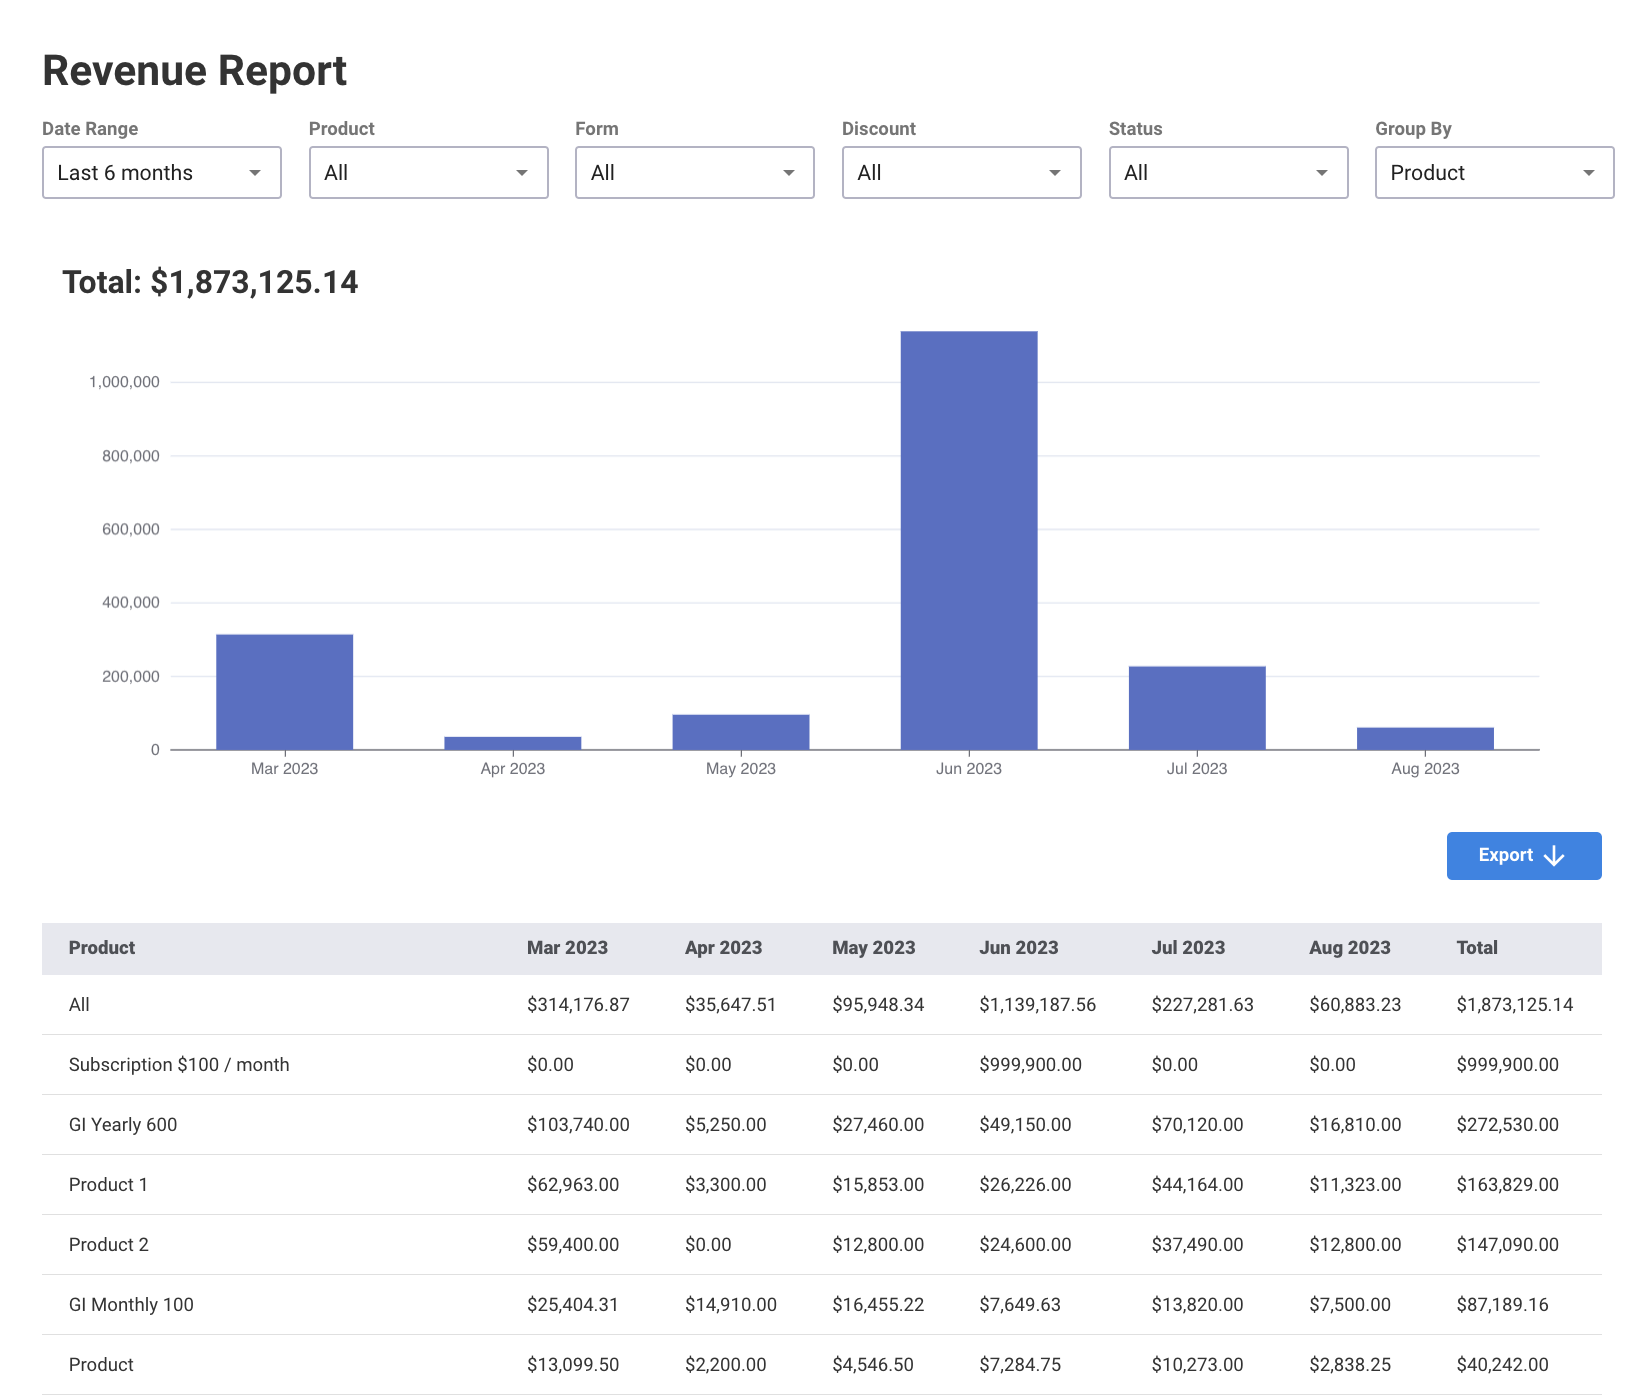
Task: Click the $44,164.00 Jul cell for Product 1
Action: pyautogui.click(x=1197, y=1185)
